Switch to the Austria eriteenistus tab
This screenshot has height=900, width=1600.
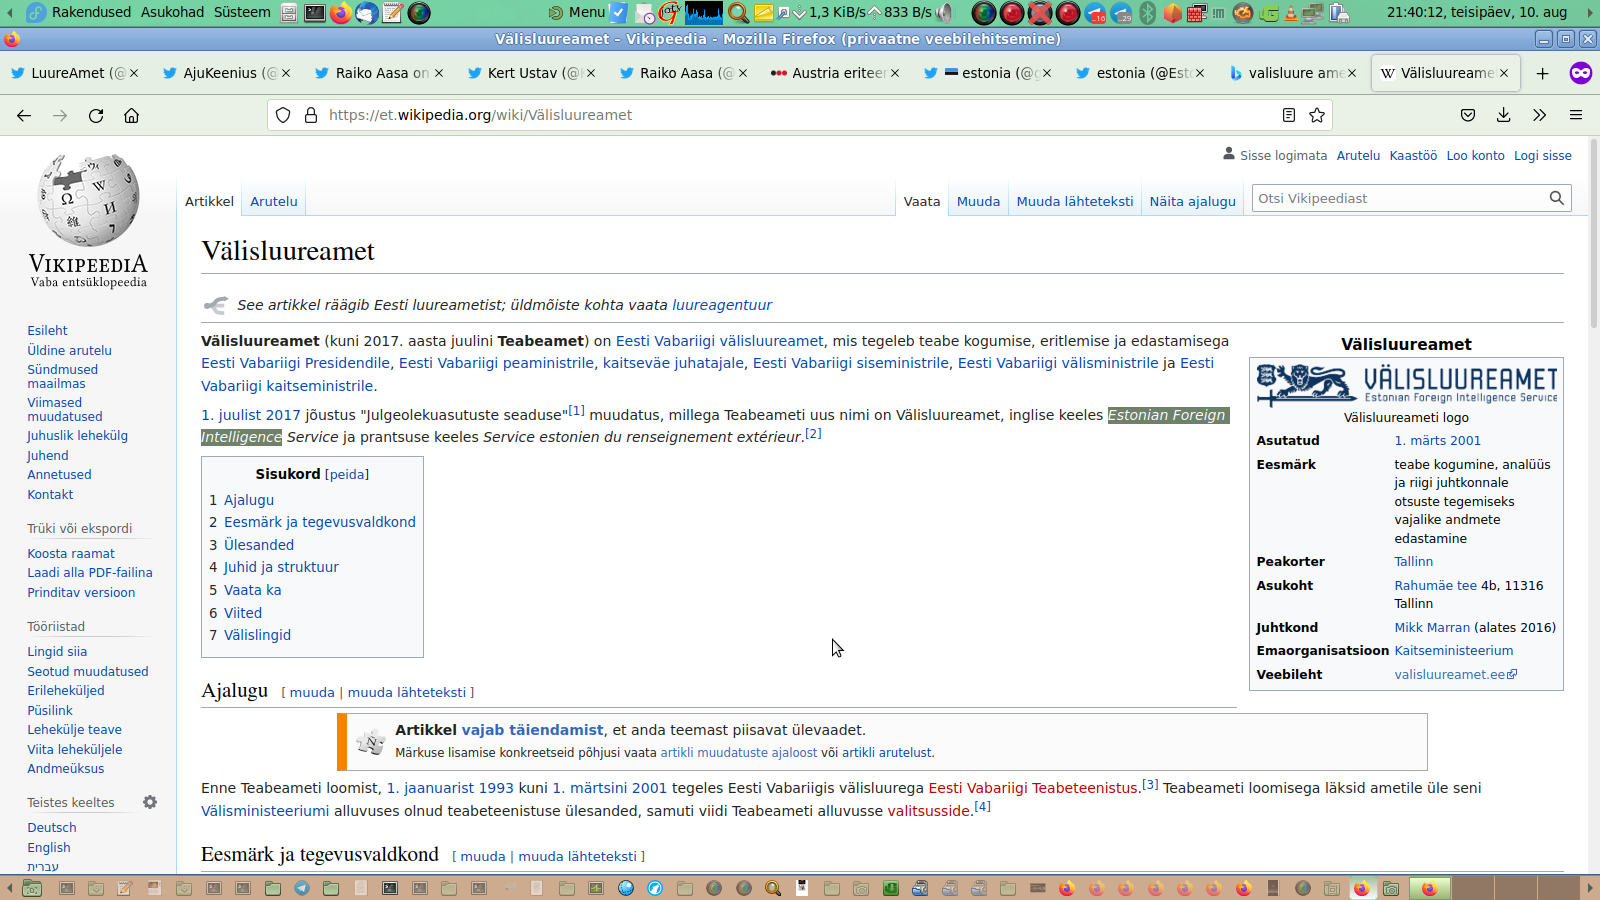click(833, 73)
